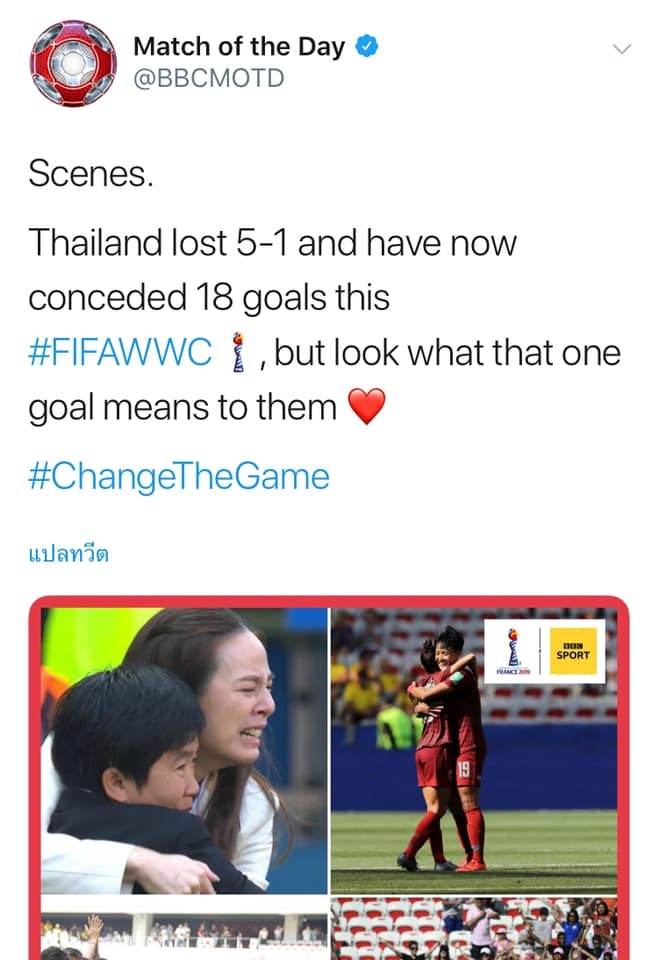Click the number 19 on player's shorts

point(463,770)
